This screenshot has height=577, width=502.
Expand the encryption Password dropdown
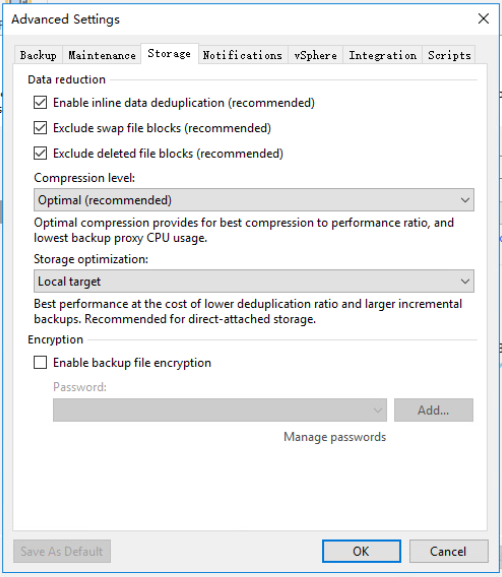[x=220, y=410]
